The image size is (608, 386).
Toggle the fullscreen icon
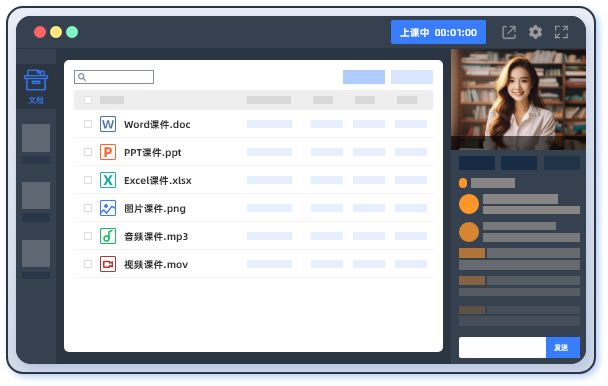click(x=561, y=32)
